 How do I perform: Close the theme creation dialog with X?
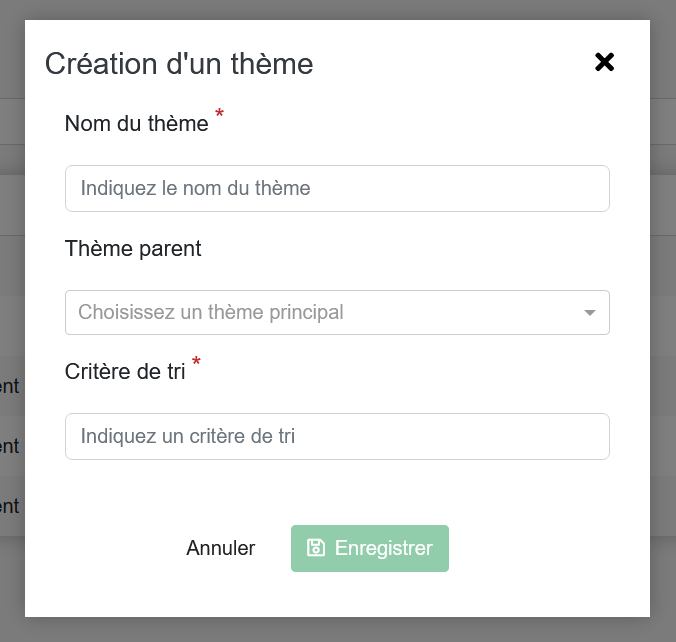604,62
